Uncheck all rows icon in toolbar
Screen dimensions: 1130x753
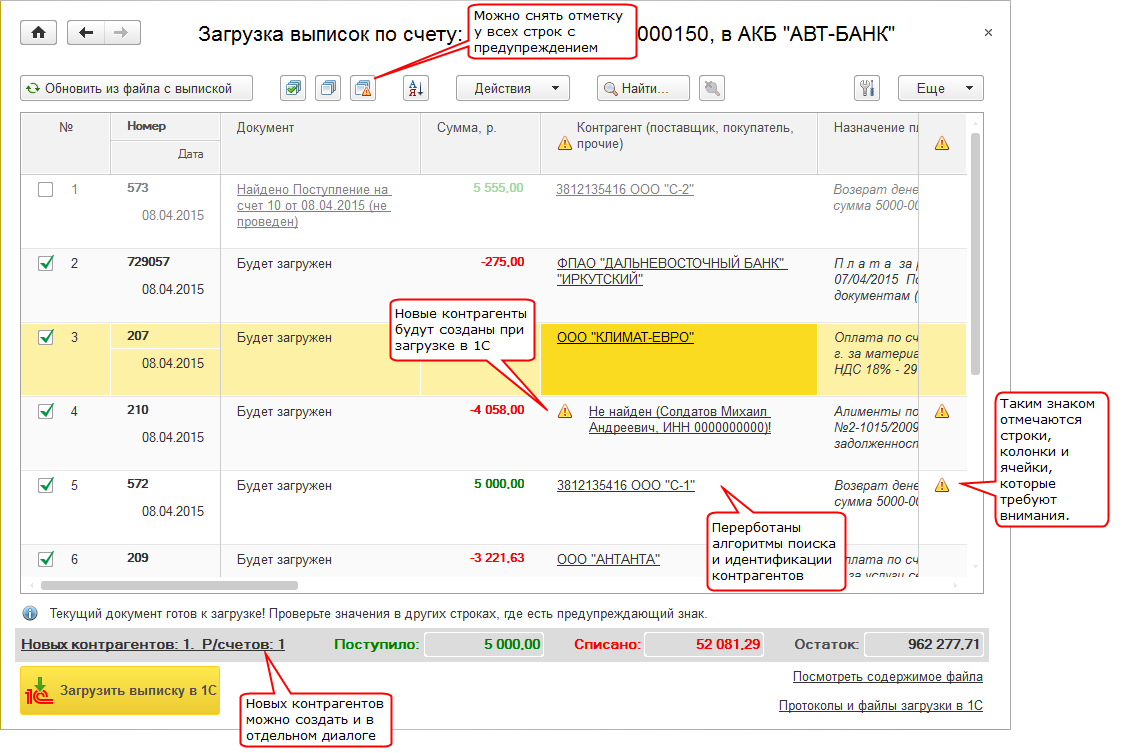tap(328, 88)
